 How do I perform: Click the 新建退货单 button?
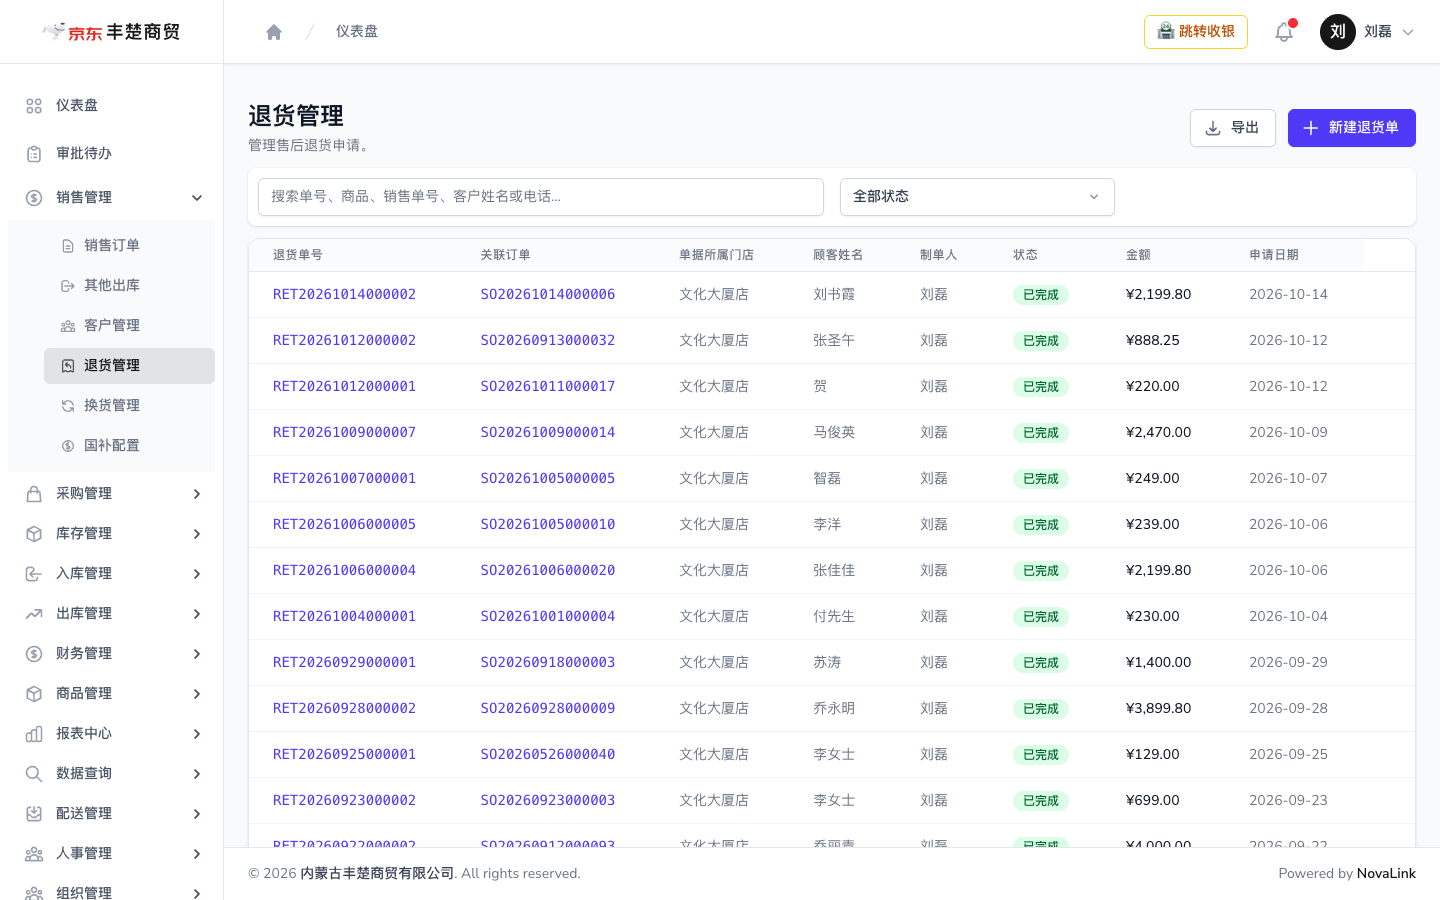1351,128
